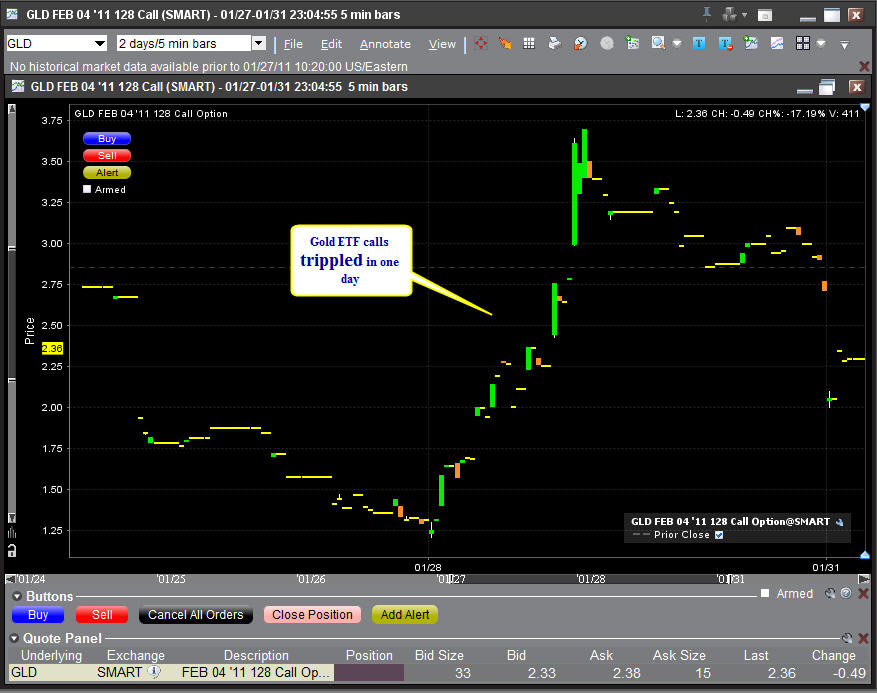Click the vertical price scale slider up arrow
Image resolution: width=877 pixels, height=693 pixels.
(12, 109)
